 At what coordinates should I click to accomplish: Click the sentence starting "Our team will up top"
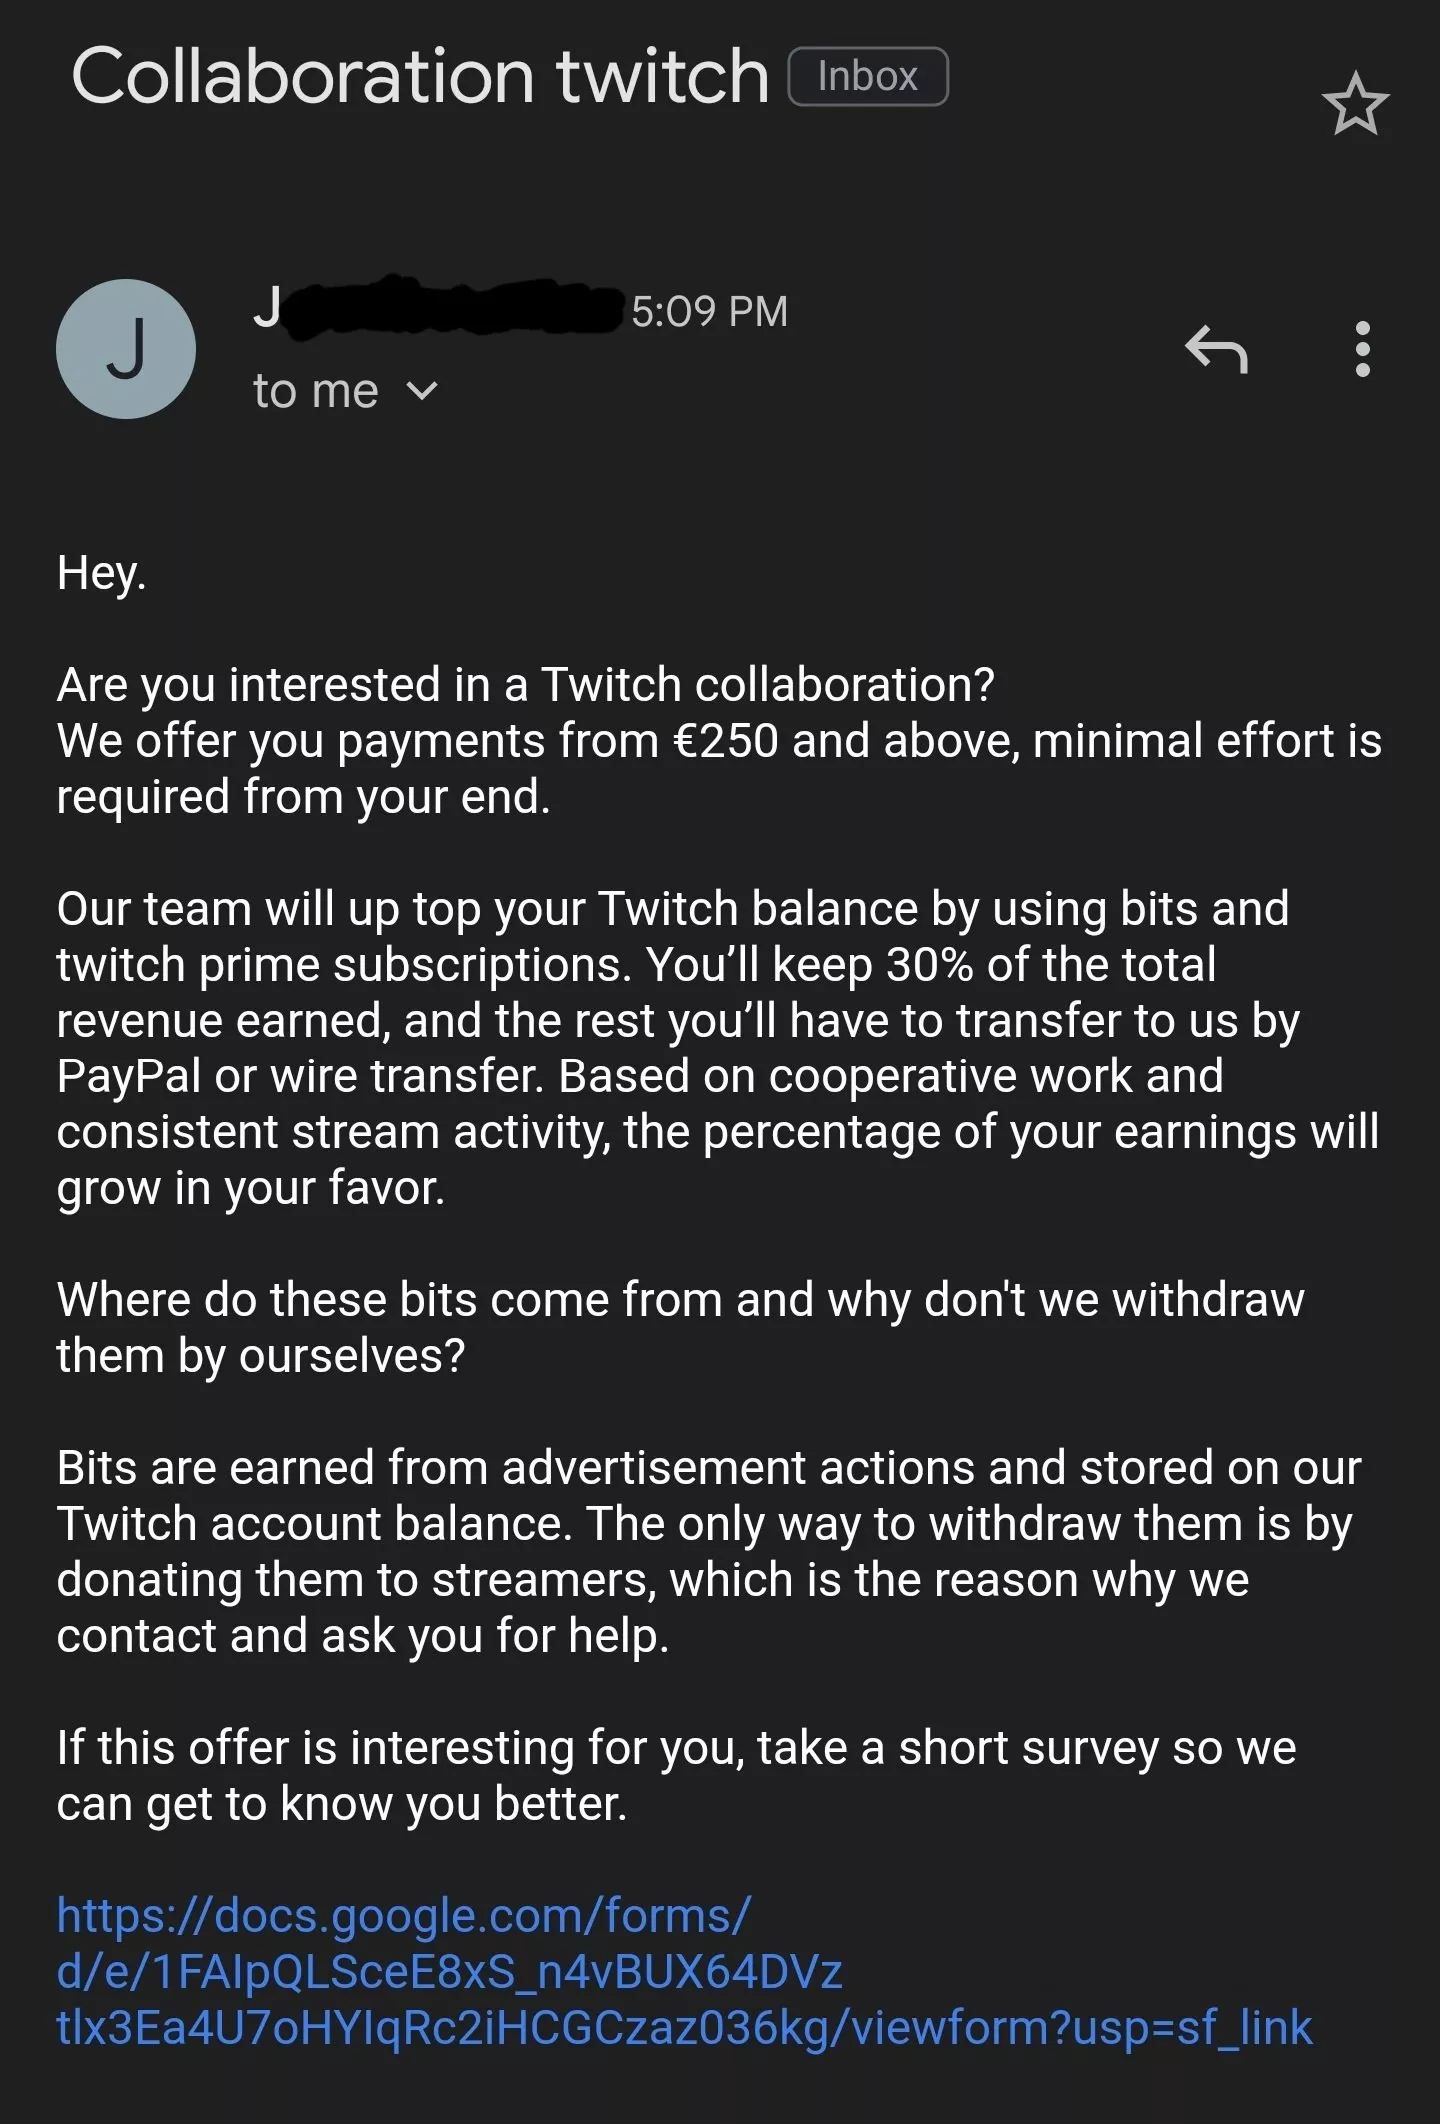click(672, 909)
